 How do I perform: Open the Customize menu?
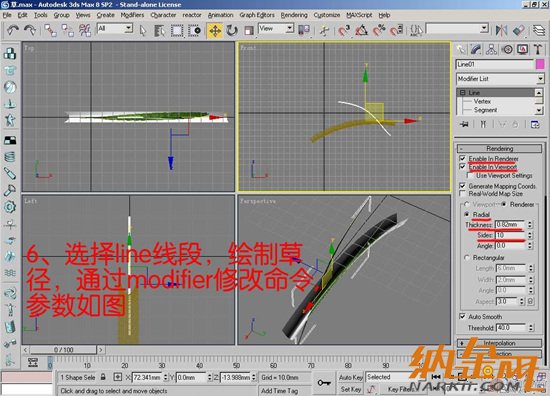point(327,15)
